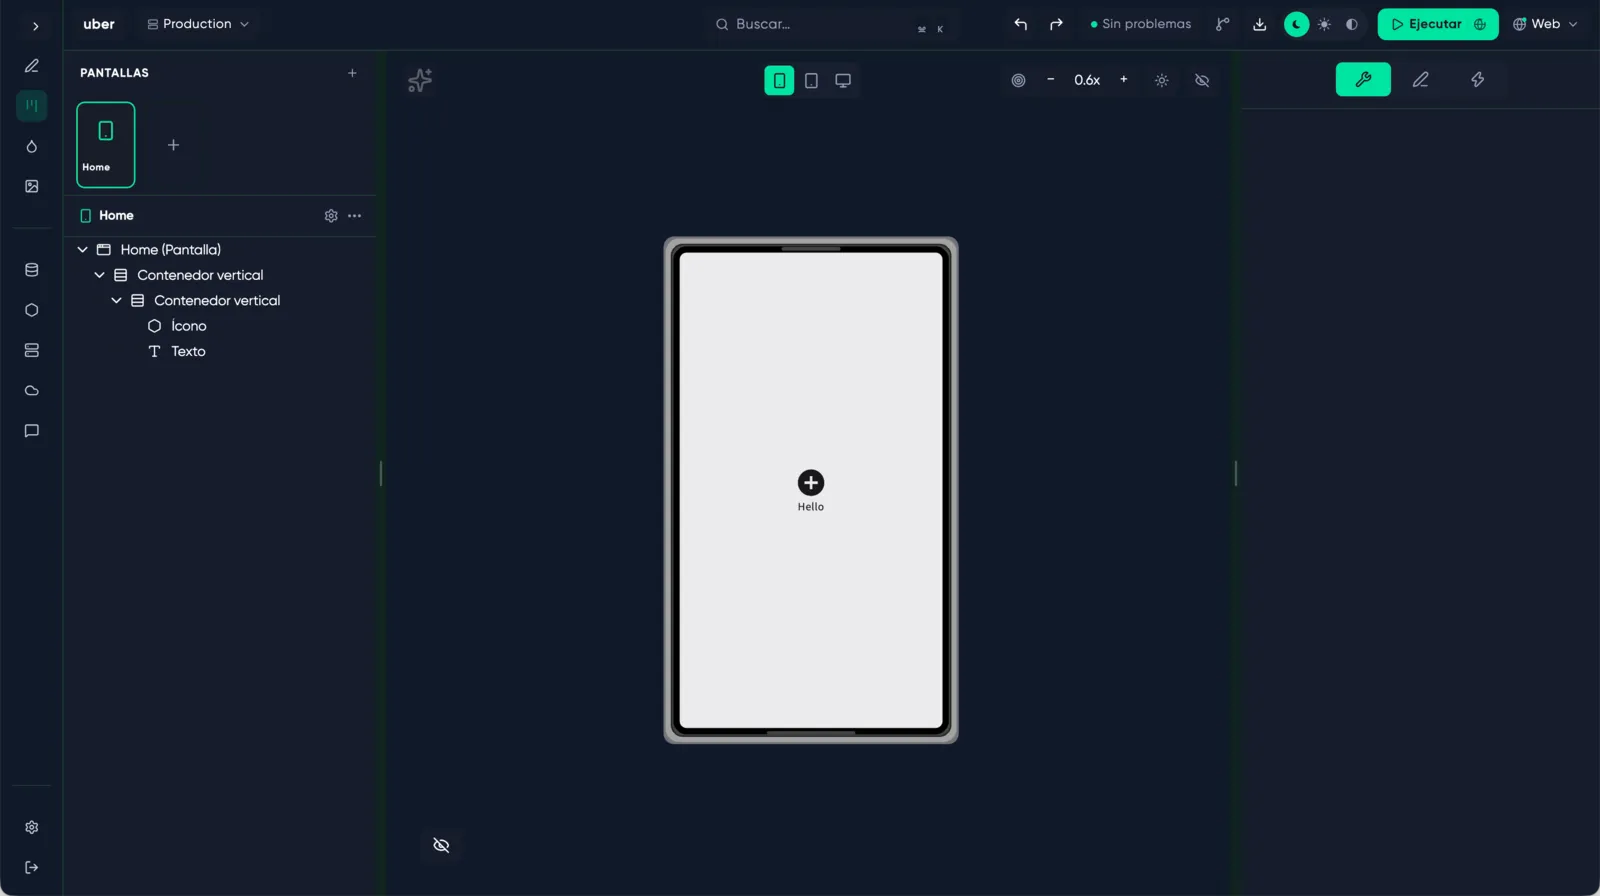Screen dimensions: 1600x896
Task: Open the image assets icon in sidebar
Action: click(32, 186)
